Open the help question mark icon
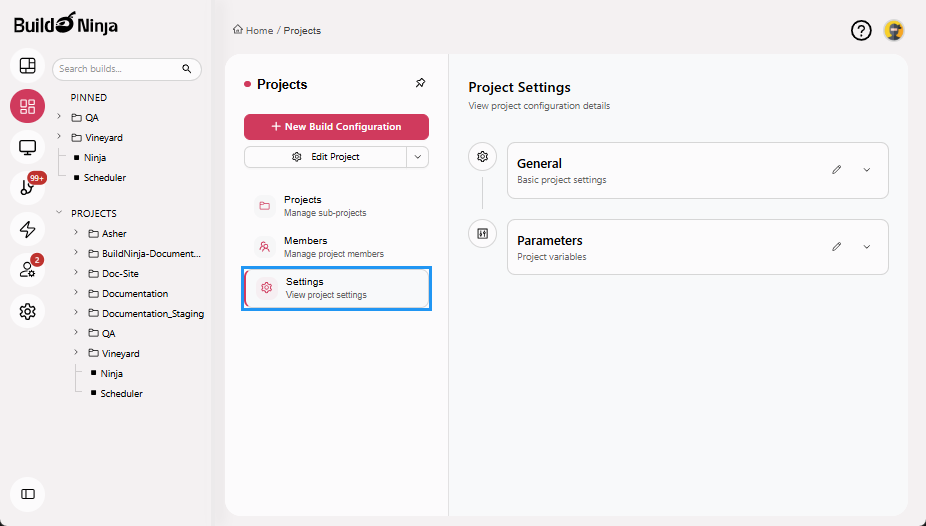 coord(861,30)
